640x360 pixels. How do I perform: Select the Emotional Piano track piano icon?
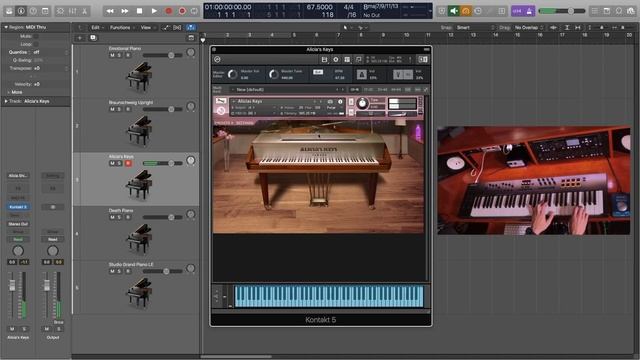tap(139, 76)
